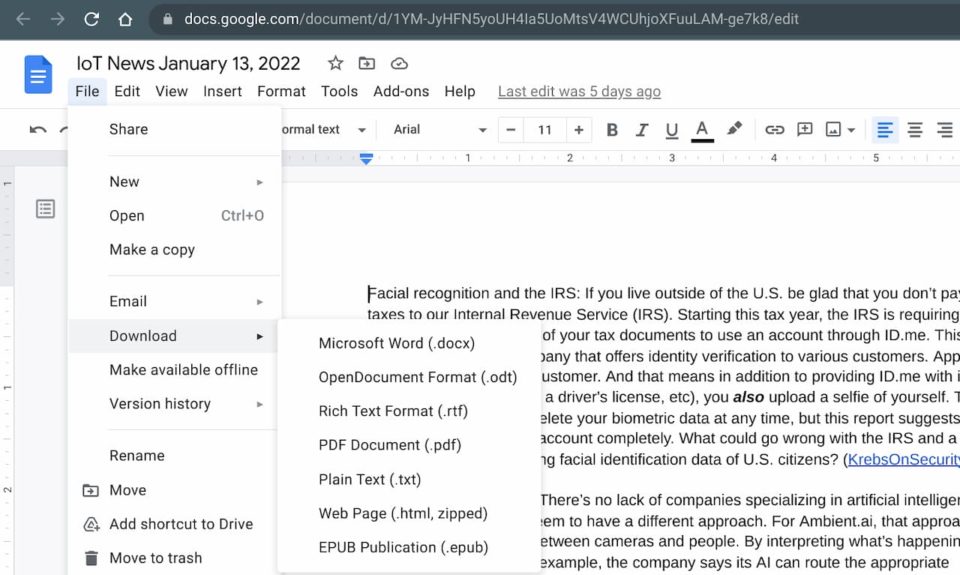Open the Google Docs home icon
Viewport: 960px width, 575px height.
pyautogui.click(x=38, y=75)
